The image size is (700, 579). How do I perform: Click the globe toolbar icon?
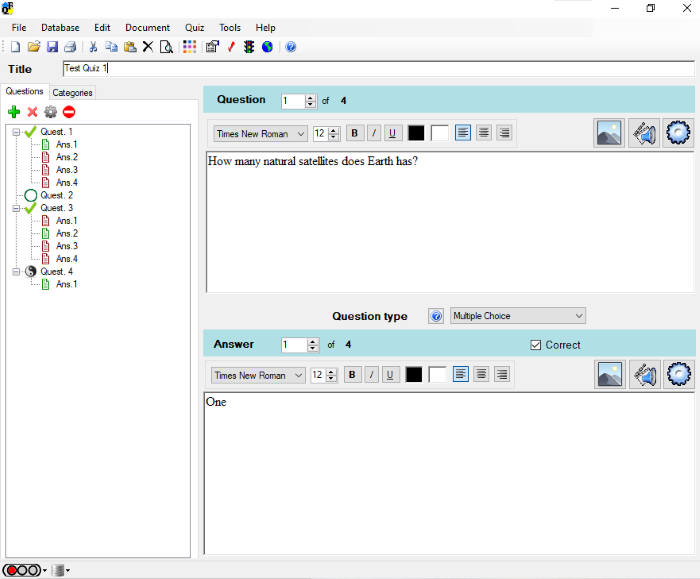pos(267,47)
